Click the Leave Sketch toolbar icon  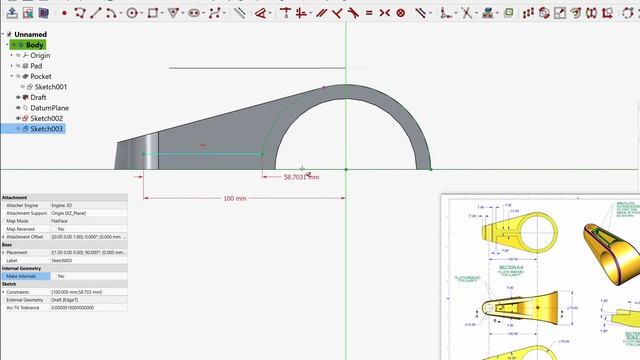click(12, 13)
